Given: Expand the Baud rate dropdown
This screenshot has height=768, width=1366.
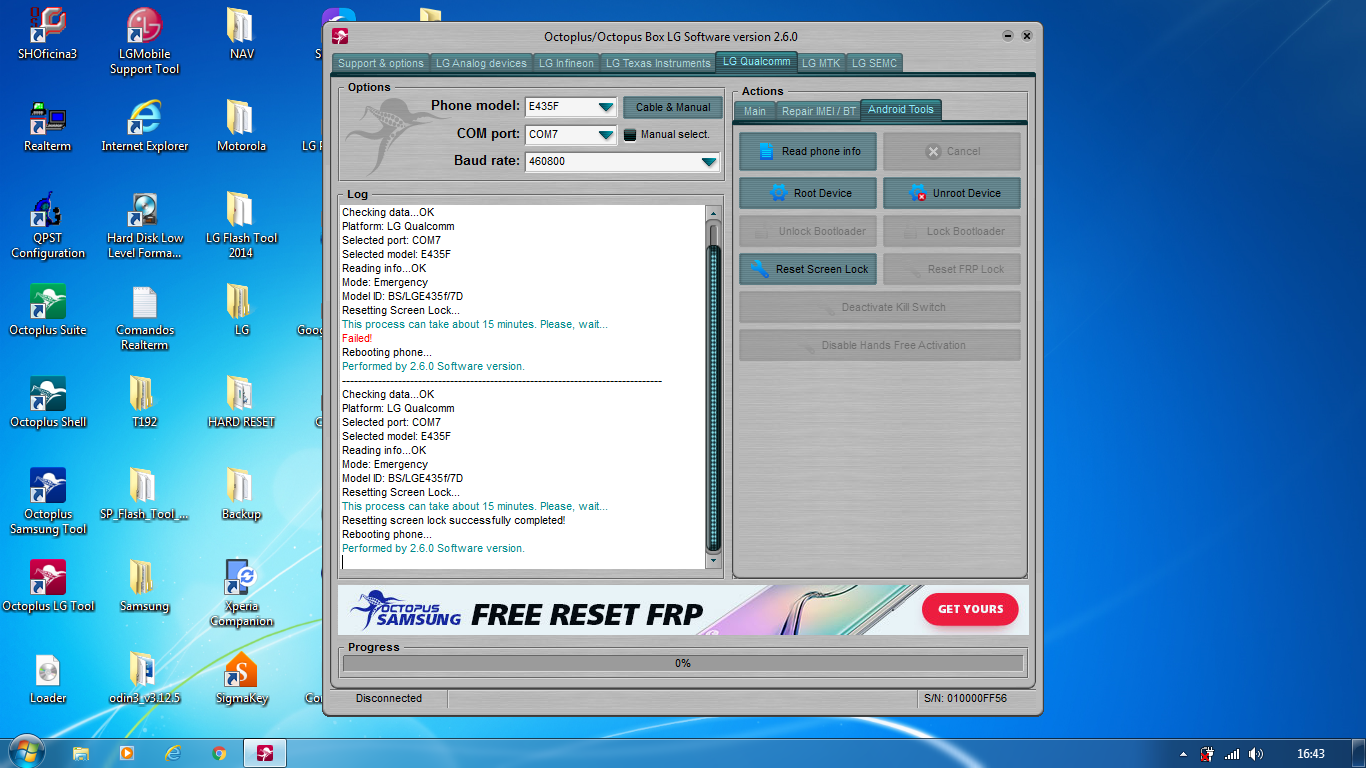Looking at the screenshot, I should click(x=709, y=161).
